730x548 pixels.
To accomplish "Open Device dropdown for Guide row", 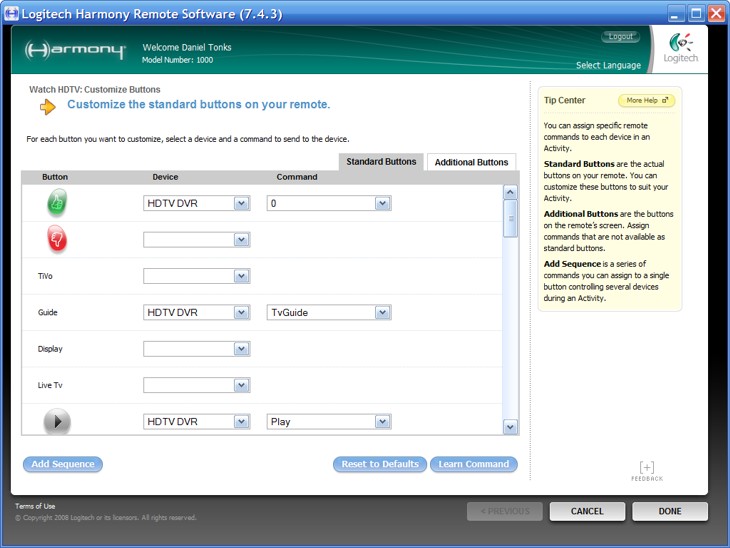I will click(x=196, y=312).
